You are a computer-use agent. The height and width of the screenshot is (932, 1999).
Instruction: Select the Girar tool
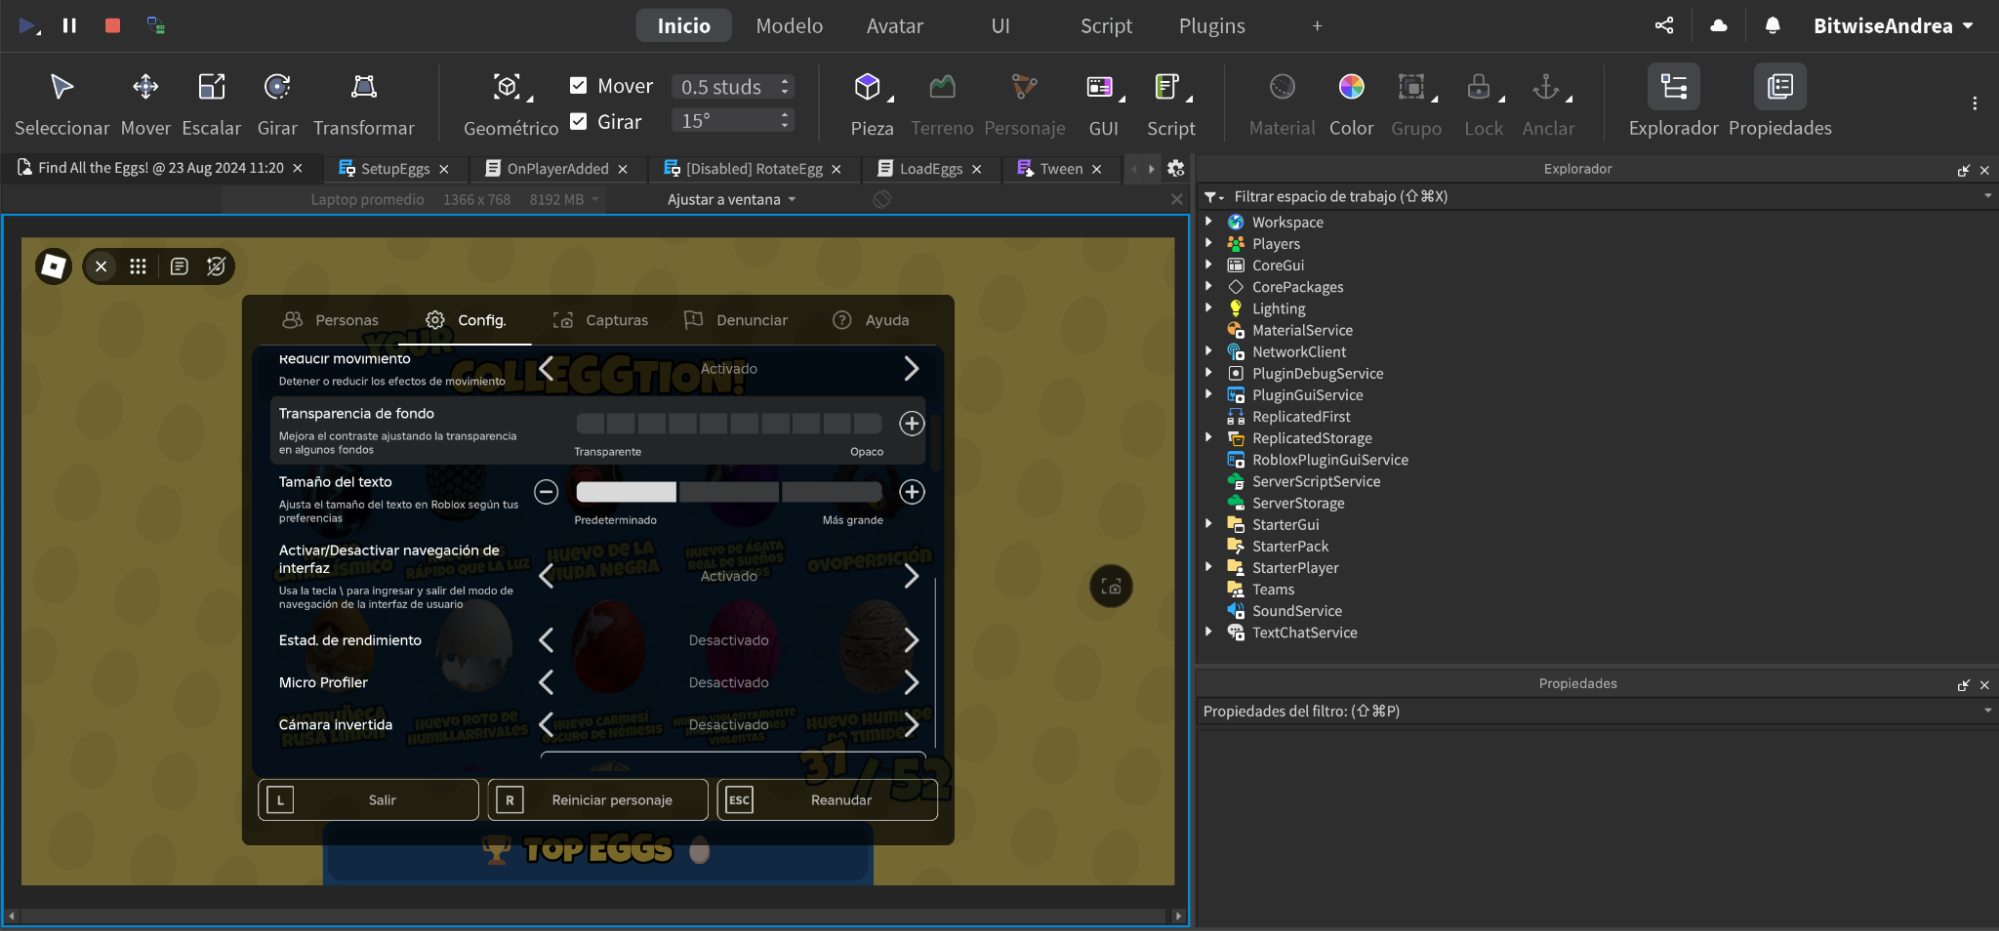point(277,100)
